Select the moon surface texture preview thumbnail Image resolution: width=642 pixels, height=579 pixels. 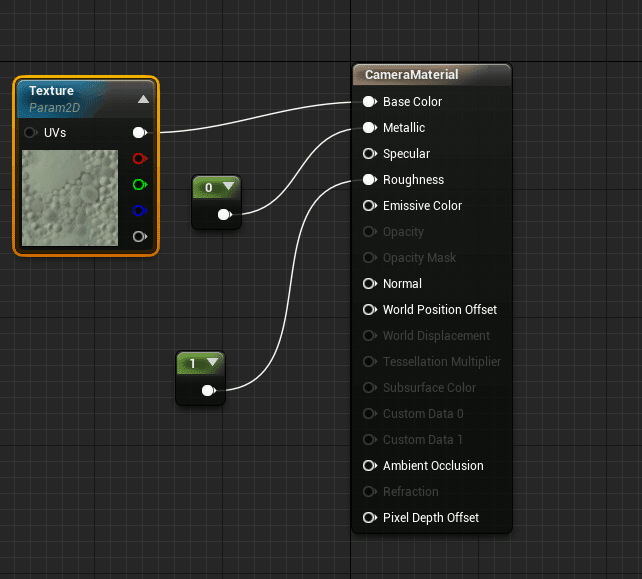70,198
